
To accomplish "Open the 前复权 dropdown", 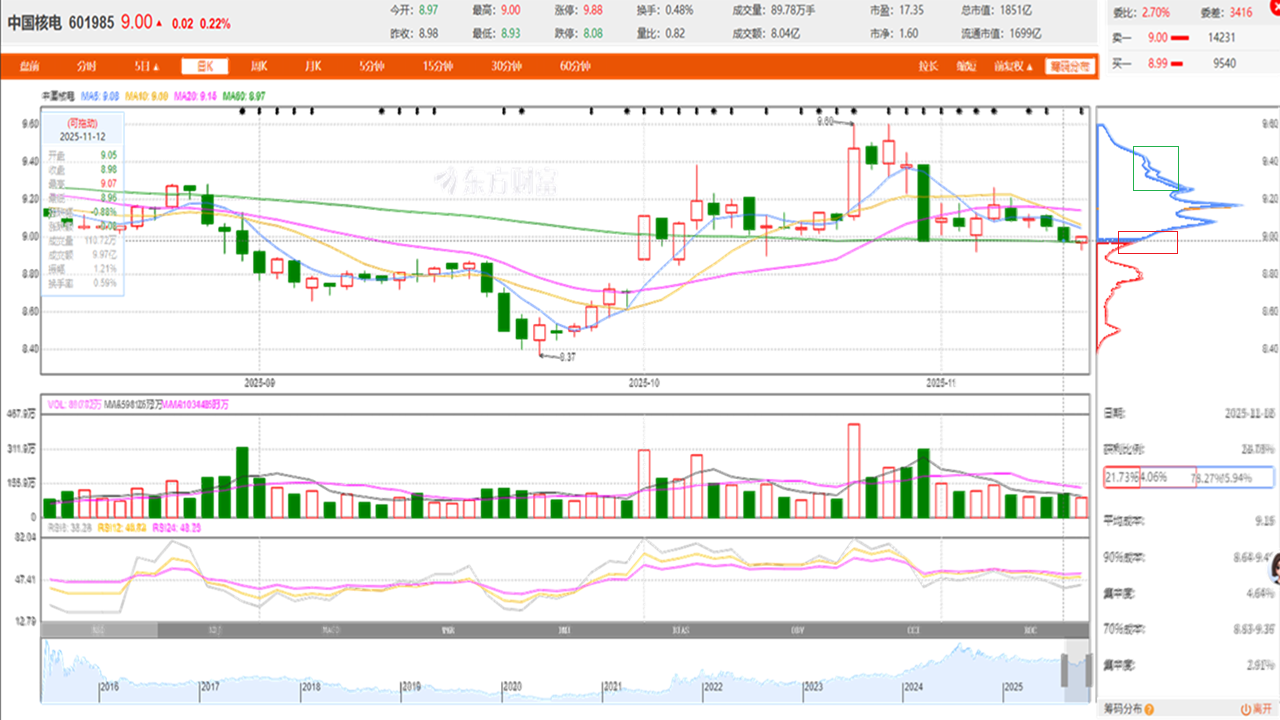I will (1013, 67).
